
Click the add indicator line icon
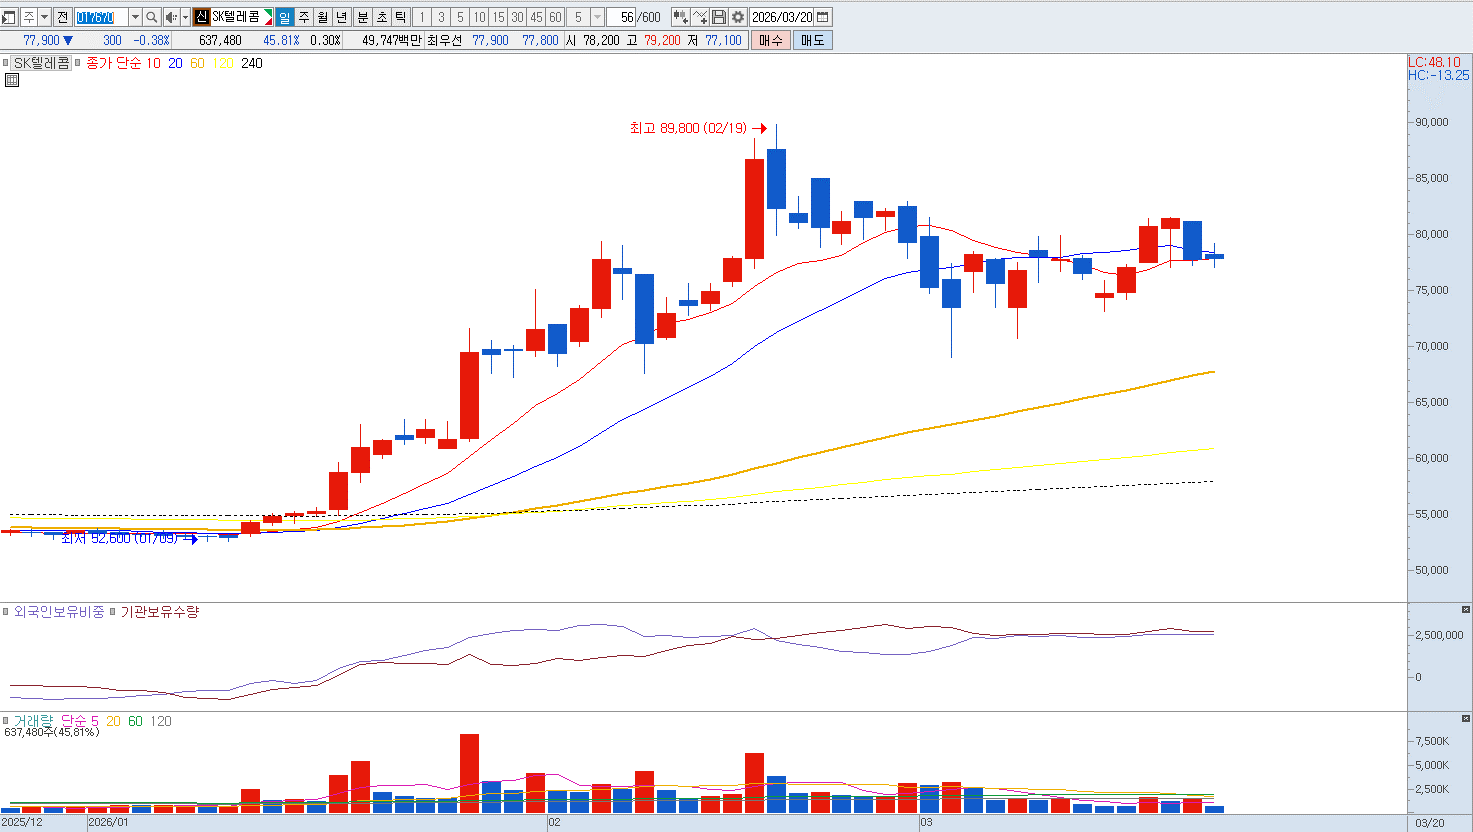(x=700, y=17)
